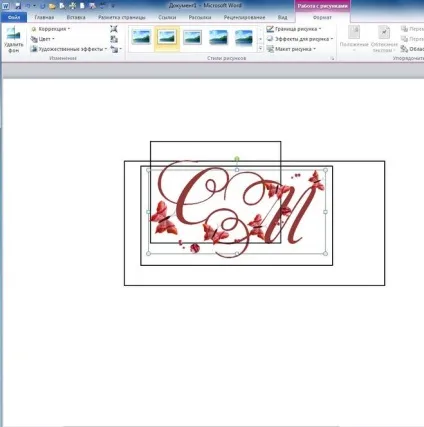Switch to the Рецензирование tab
Viewport: 424px width, 427px height.
pyautogui.click(x=244, y=17)
